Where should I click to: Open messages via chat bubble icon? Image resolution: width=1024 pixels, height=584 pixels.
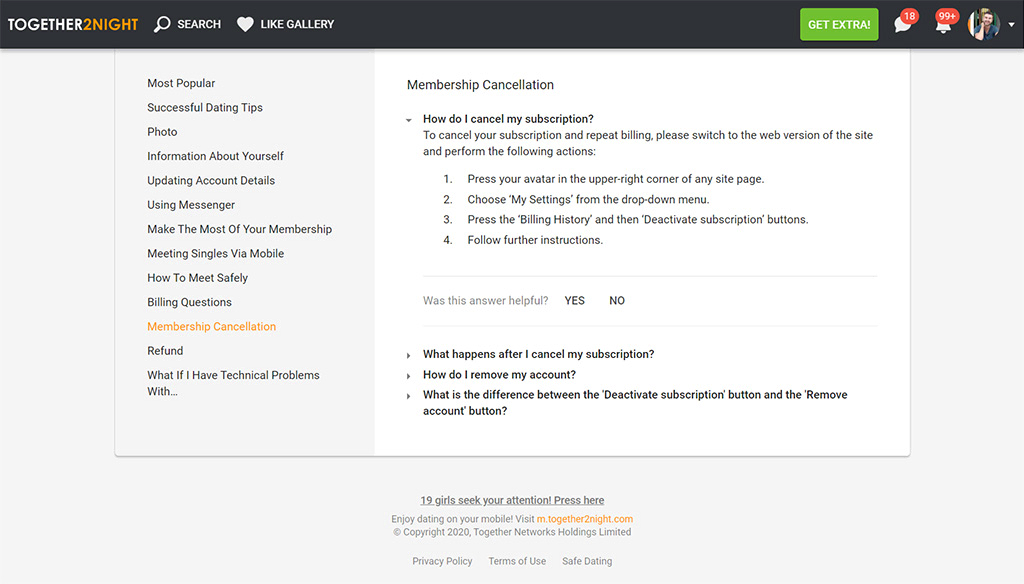click(901, 25)
